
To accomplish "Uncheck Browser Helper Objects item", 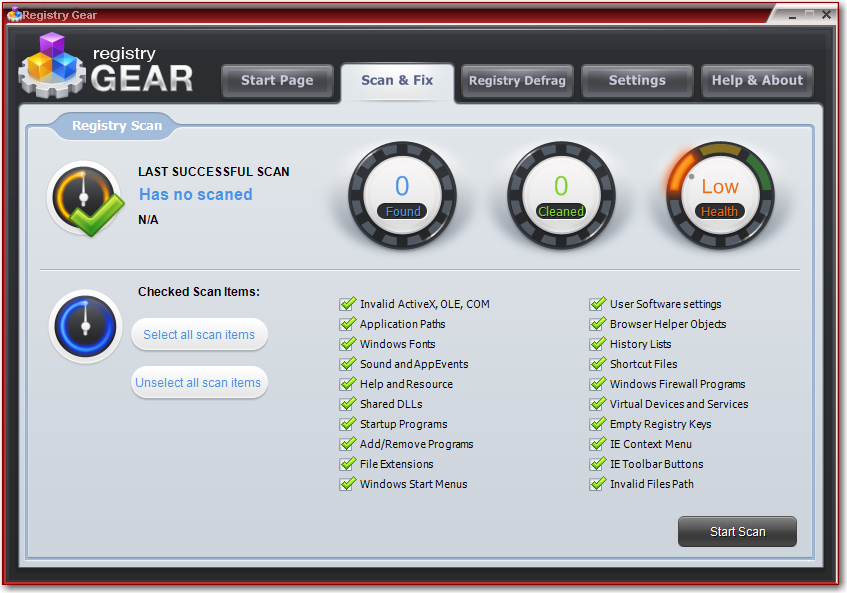I will (598, 324).
